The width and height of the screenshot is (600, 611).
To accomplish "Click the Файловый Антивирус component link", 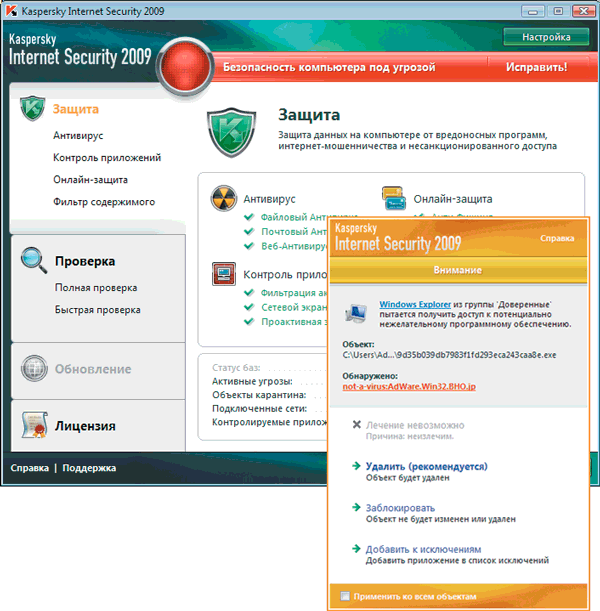I will (295, 217).
